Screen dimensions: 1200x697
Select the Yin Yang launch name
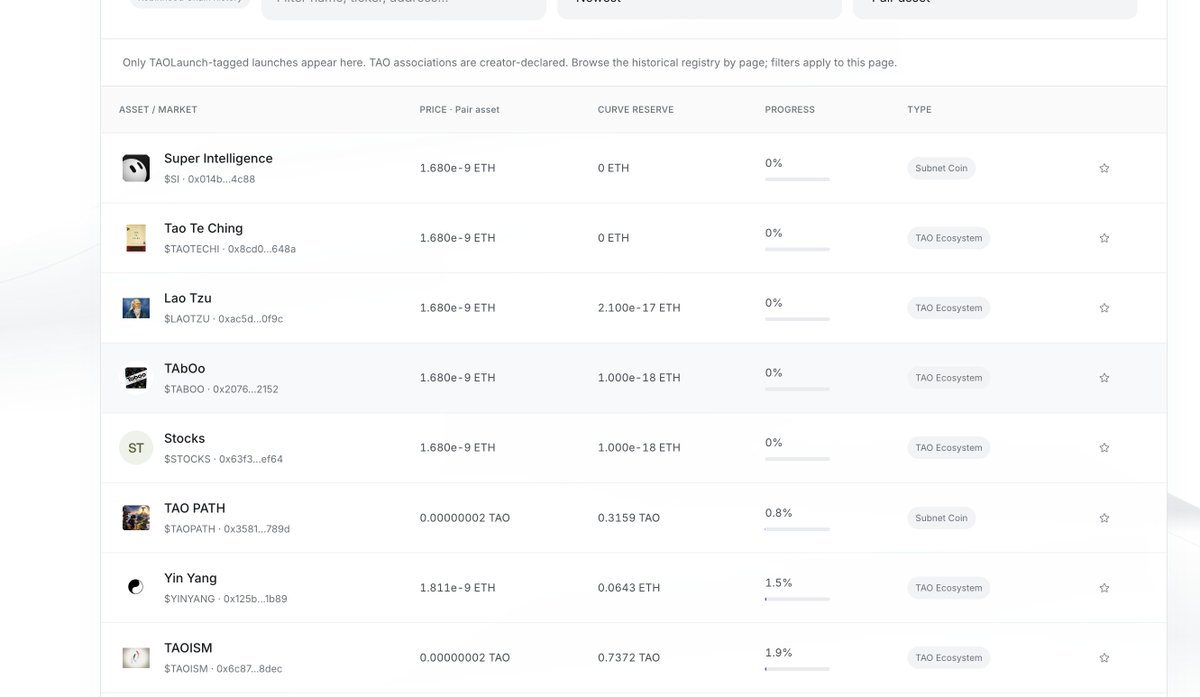[x=190, y=578]
